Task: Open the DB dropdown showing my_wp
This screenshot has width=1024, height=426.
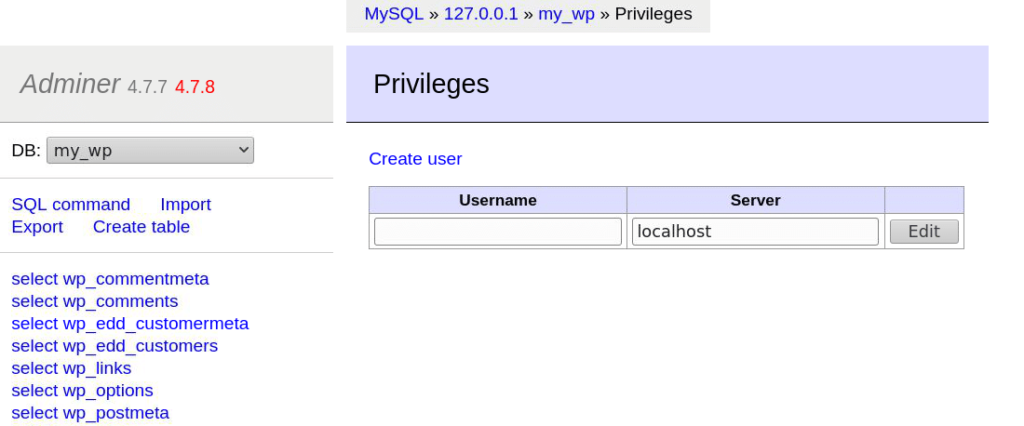Action: pyautogui.click(x=150, y=150)
